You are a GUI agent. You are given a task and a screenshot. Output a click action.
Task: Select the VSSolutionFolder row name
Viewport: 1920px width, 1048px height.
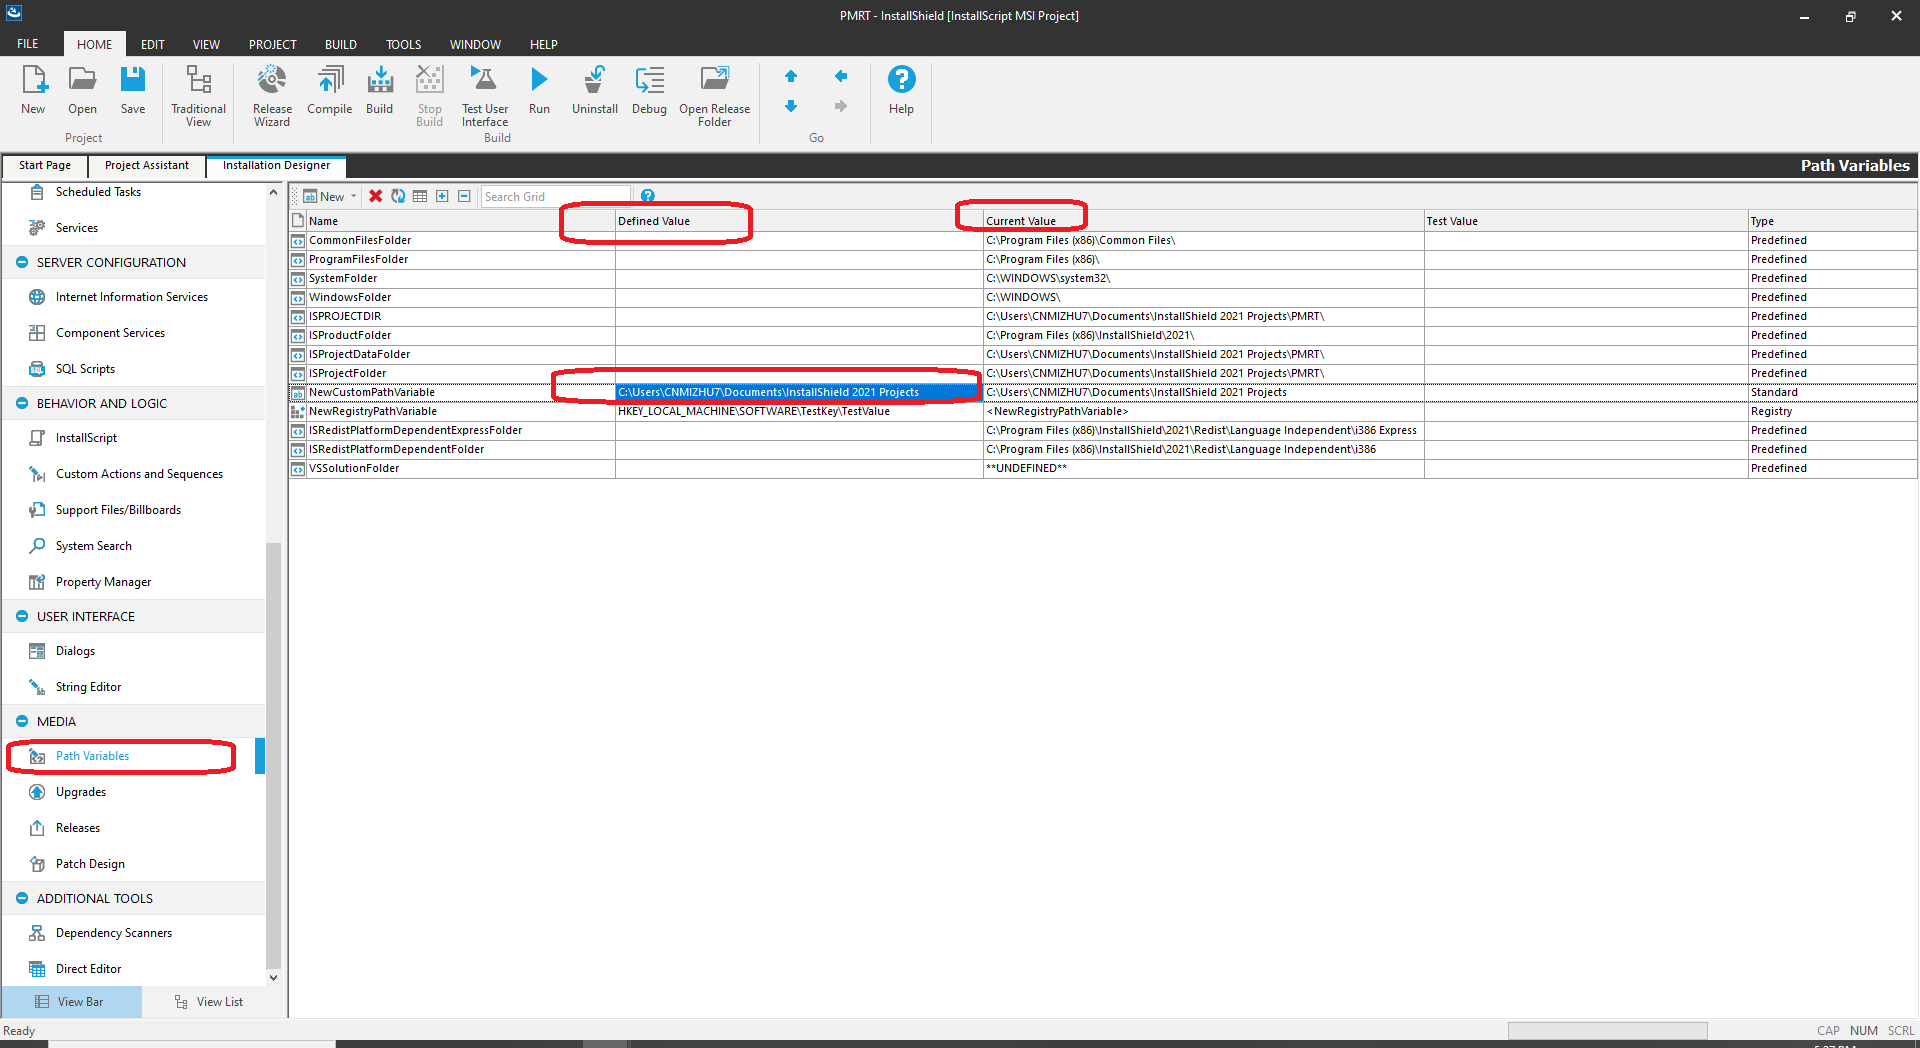pyautogui.click(x=354, y=468)
